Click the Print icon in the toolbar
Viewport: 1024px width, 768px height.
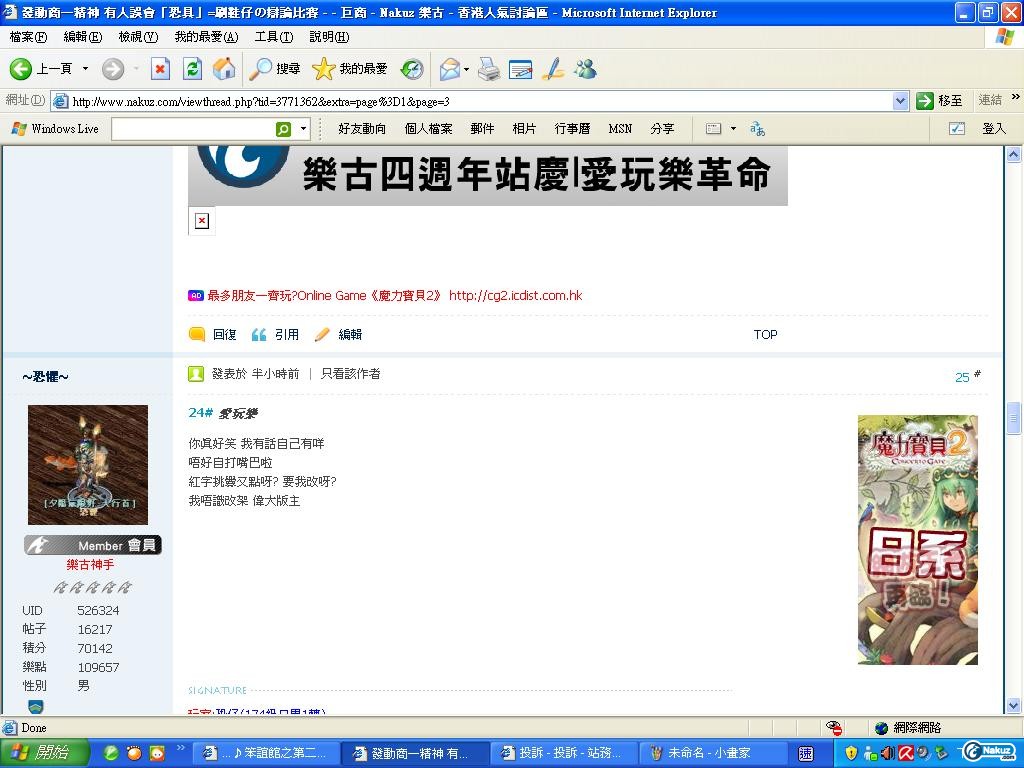coord(488,69)
